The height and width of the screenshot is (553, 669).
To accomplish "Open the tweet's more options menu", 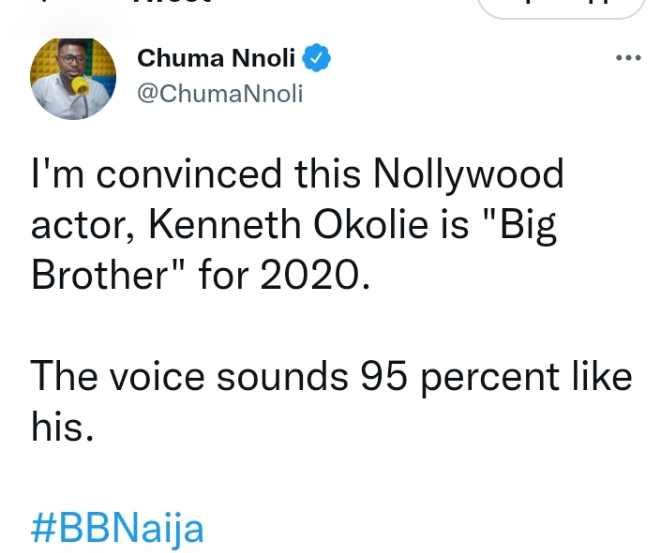I will [627, 58].
